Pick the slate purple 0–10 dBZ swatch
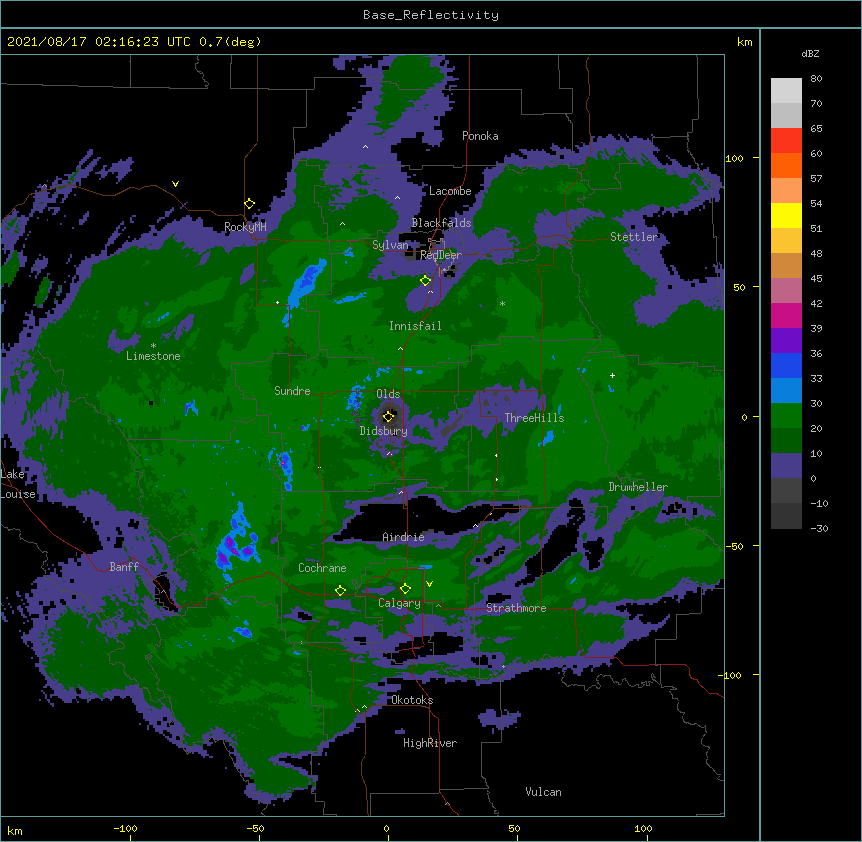This screenshot has height=842, width=862. (x=786, y=466)
